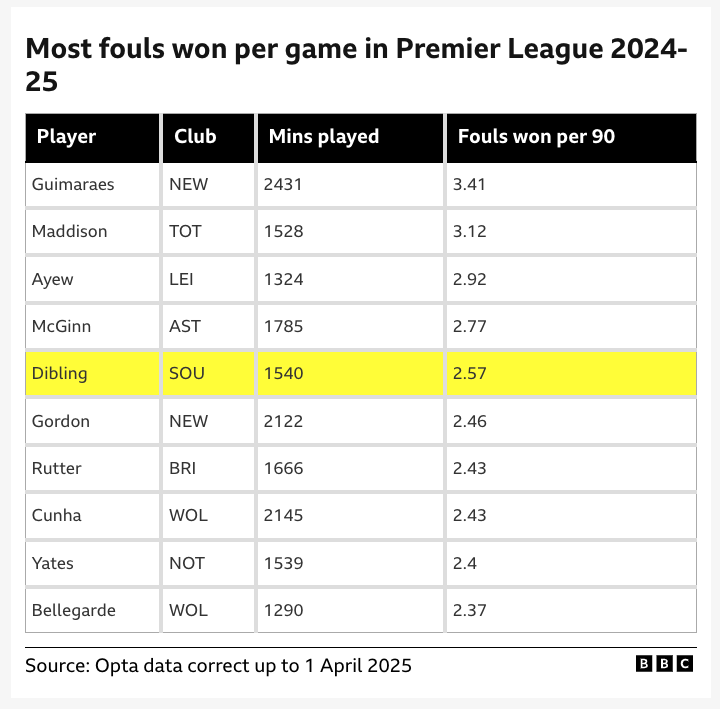
Task: Select the Bellegarde player cell
Action: (74, 610)
